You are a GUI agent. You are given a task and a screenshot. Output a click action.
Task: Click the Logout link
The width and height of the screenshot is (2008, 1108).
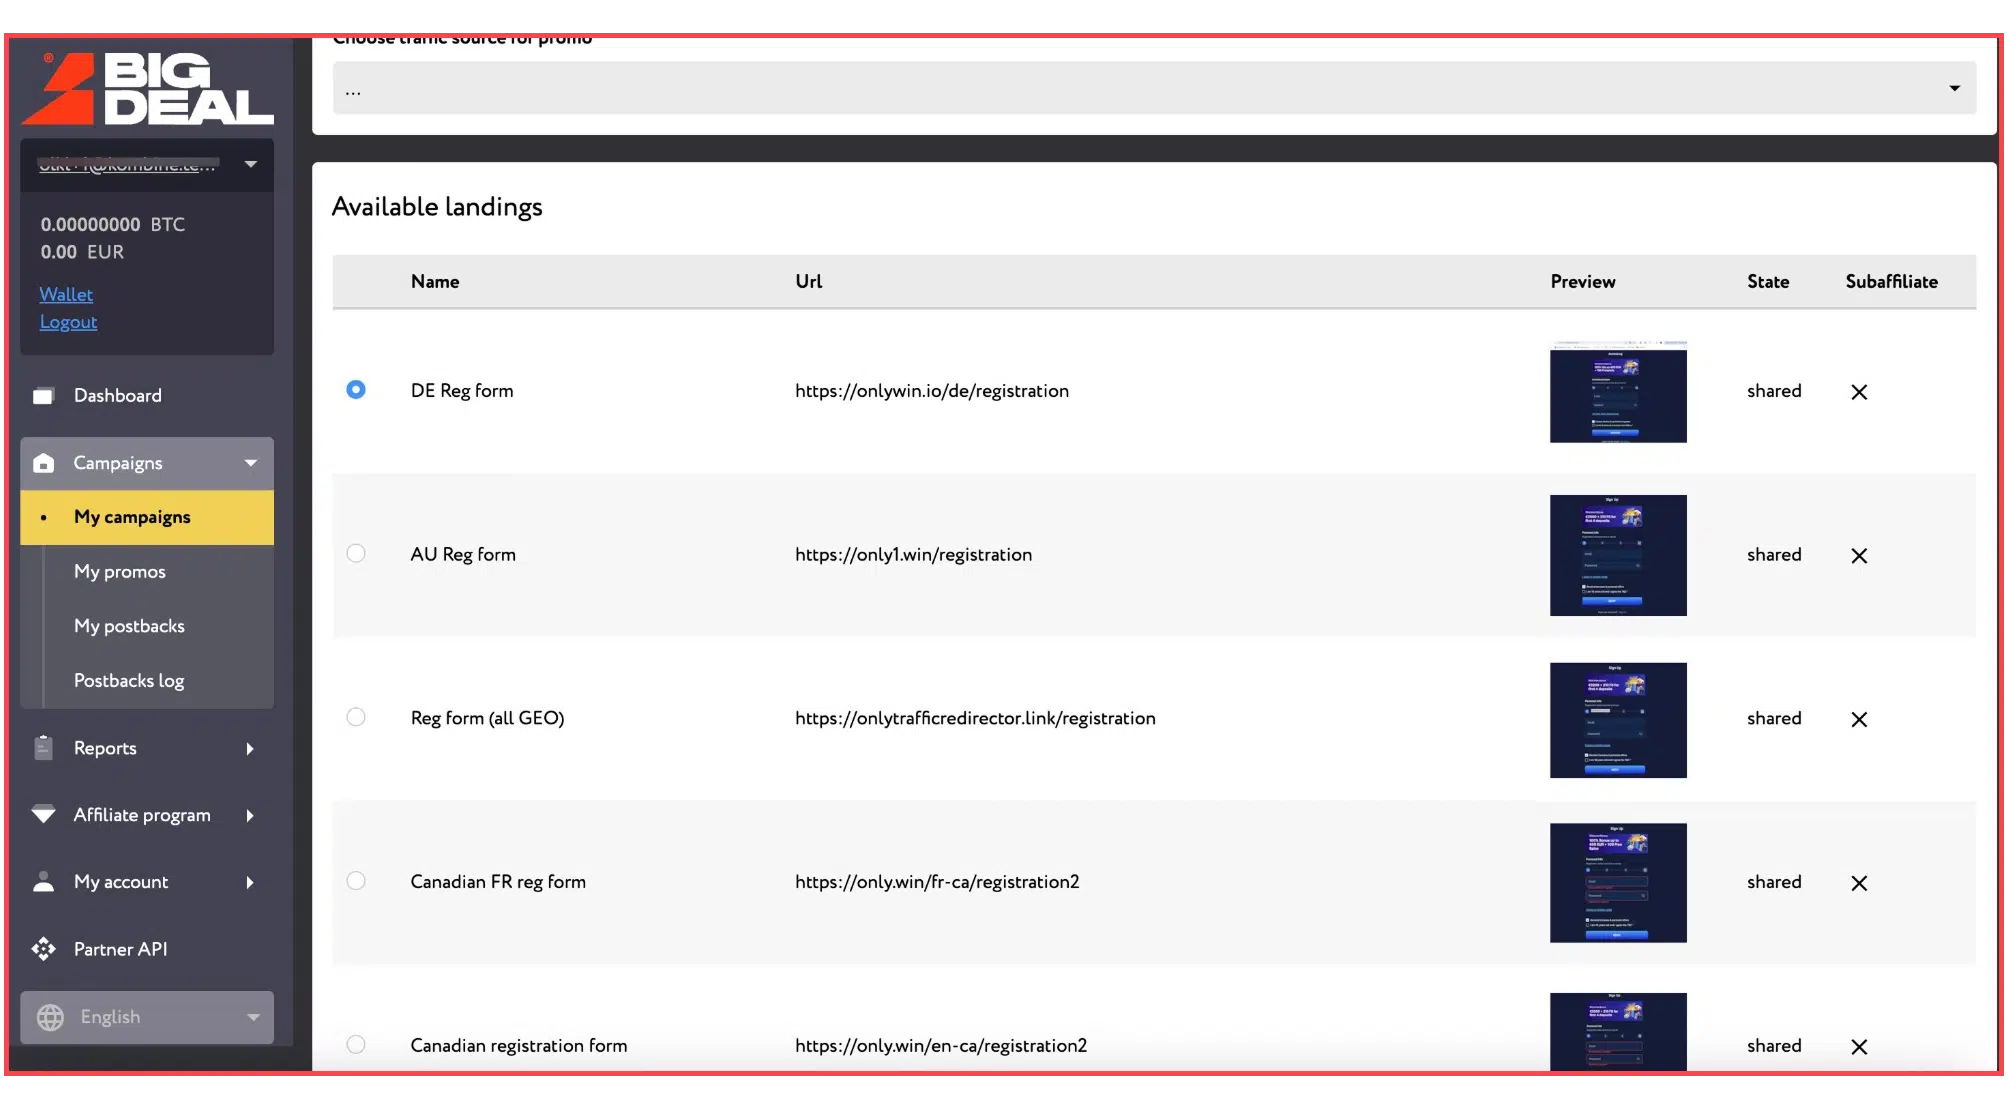click(68, 322)
